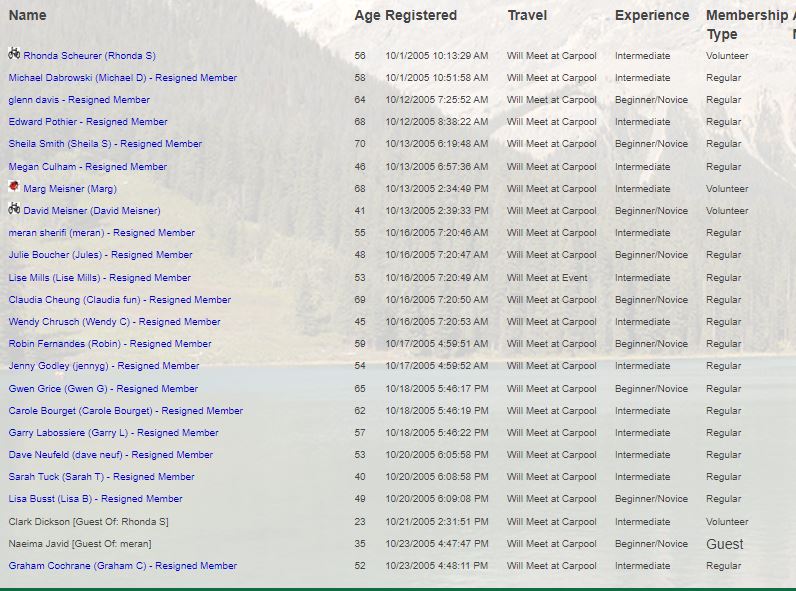
Task: Open Robin Fernandes' profile link
Action: pyautogui.click(x=110, y=344)
